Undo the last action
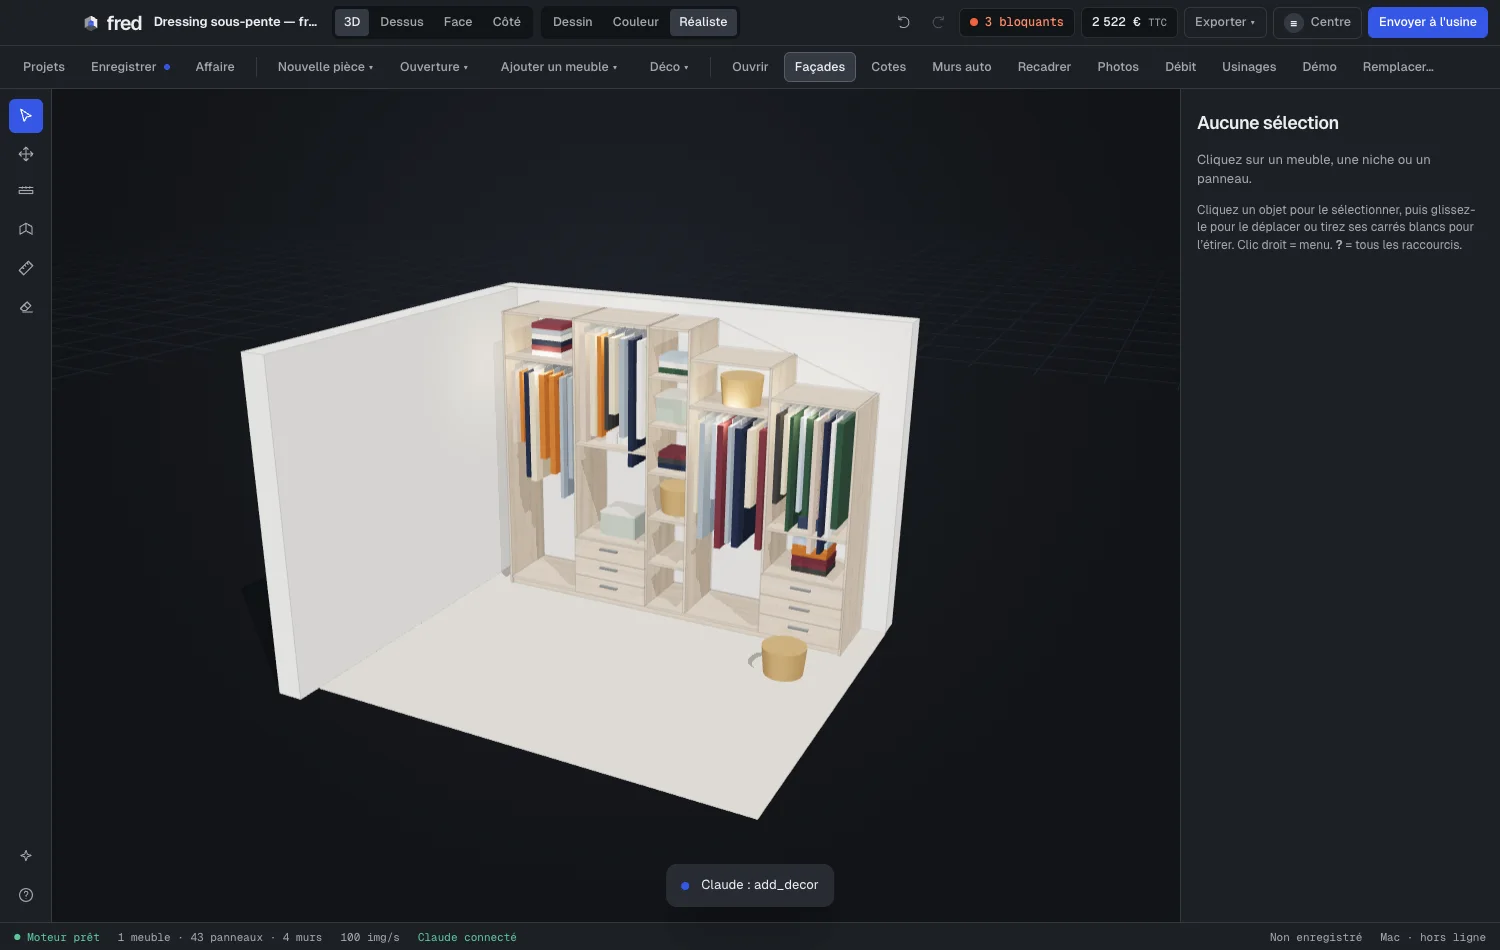 [x=903, y=22]
